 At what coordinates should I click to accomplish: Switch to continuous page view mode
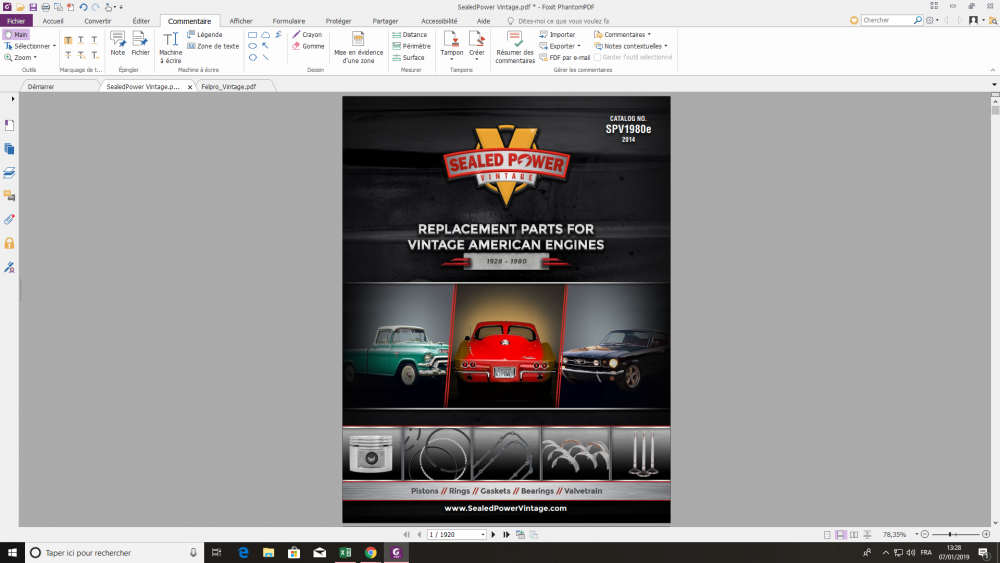coord(841,535)
